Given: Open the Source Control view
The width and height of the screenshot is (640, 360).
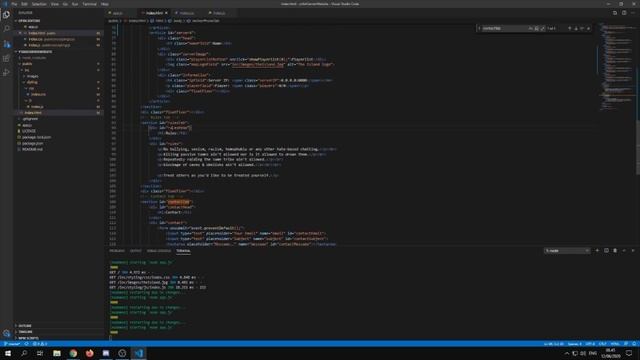Looking at the screenshot, I should tap(6, 44).
